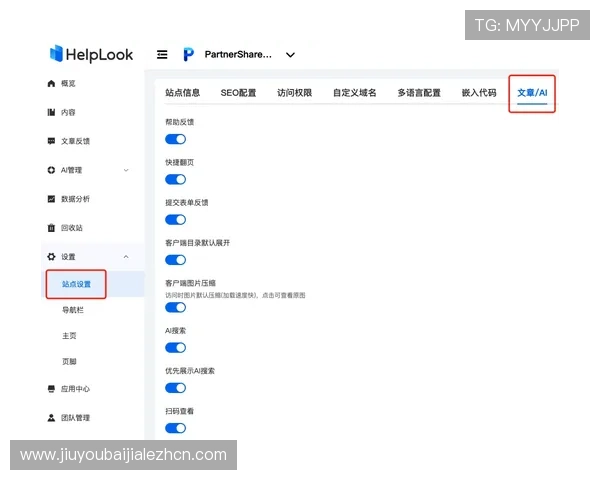Click the 扫码查看 label

pos(179,411)
